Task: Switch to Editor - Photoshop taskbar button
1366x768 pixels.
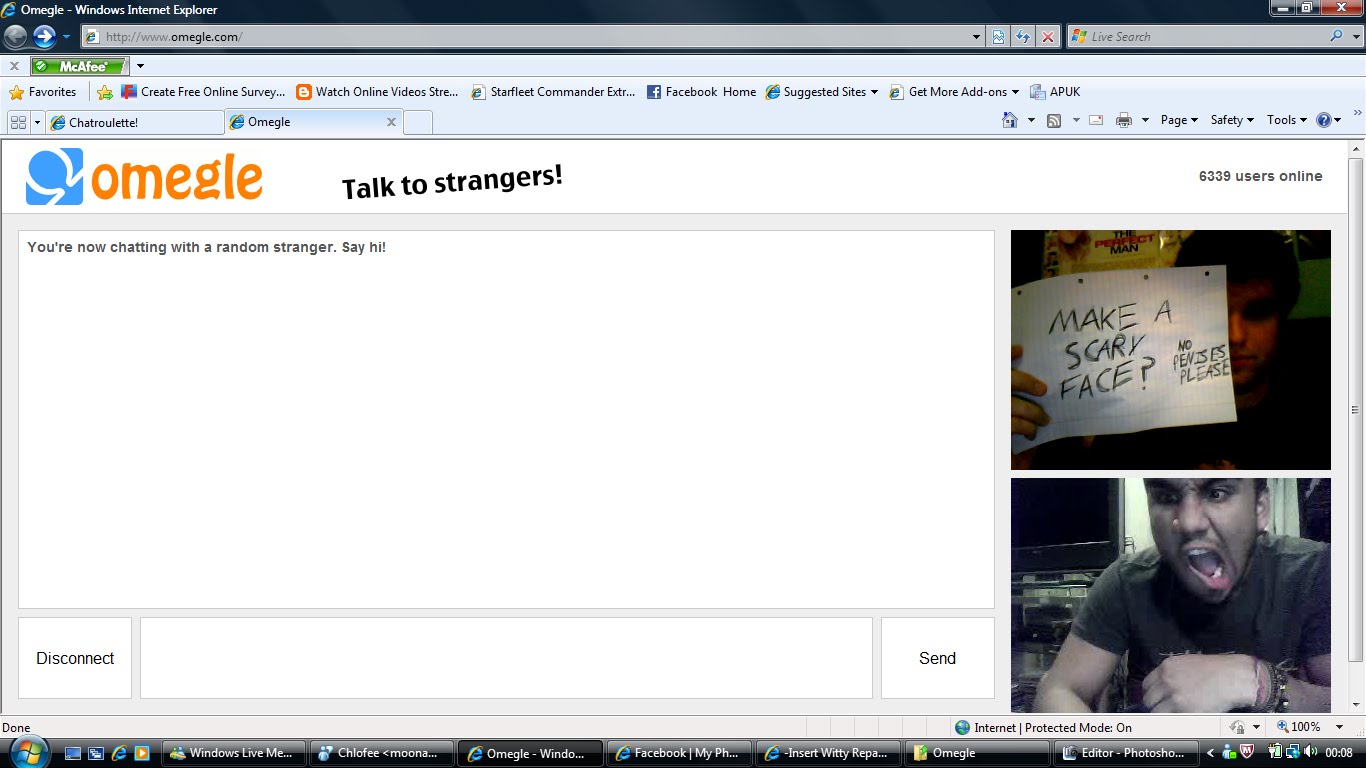Action: tap(1127, 753)
